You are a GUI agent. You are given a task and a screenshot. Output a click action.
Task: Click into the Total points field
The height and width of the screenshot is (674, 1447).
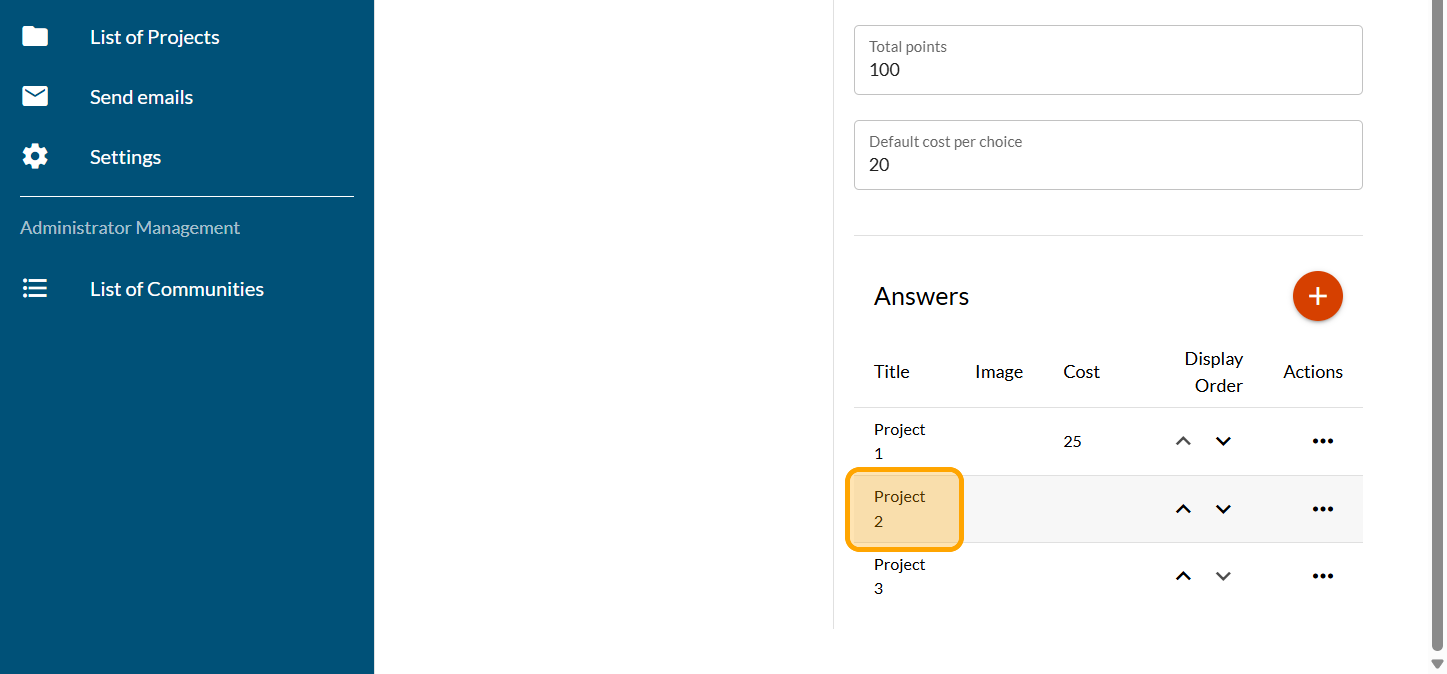(1107, 69)
